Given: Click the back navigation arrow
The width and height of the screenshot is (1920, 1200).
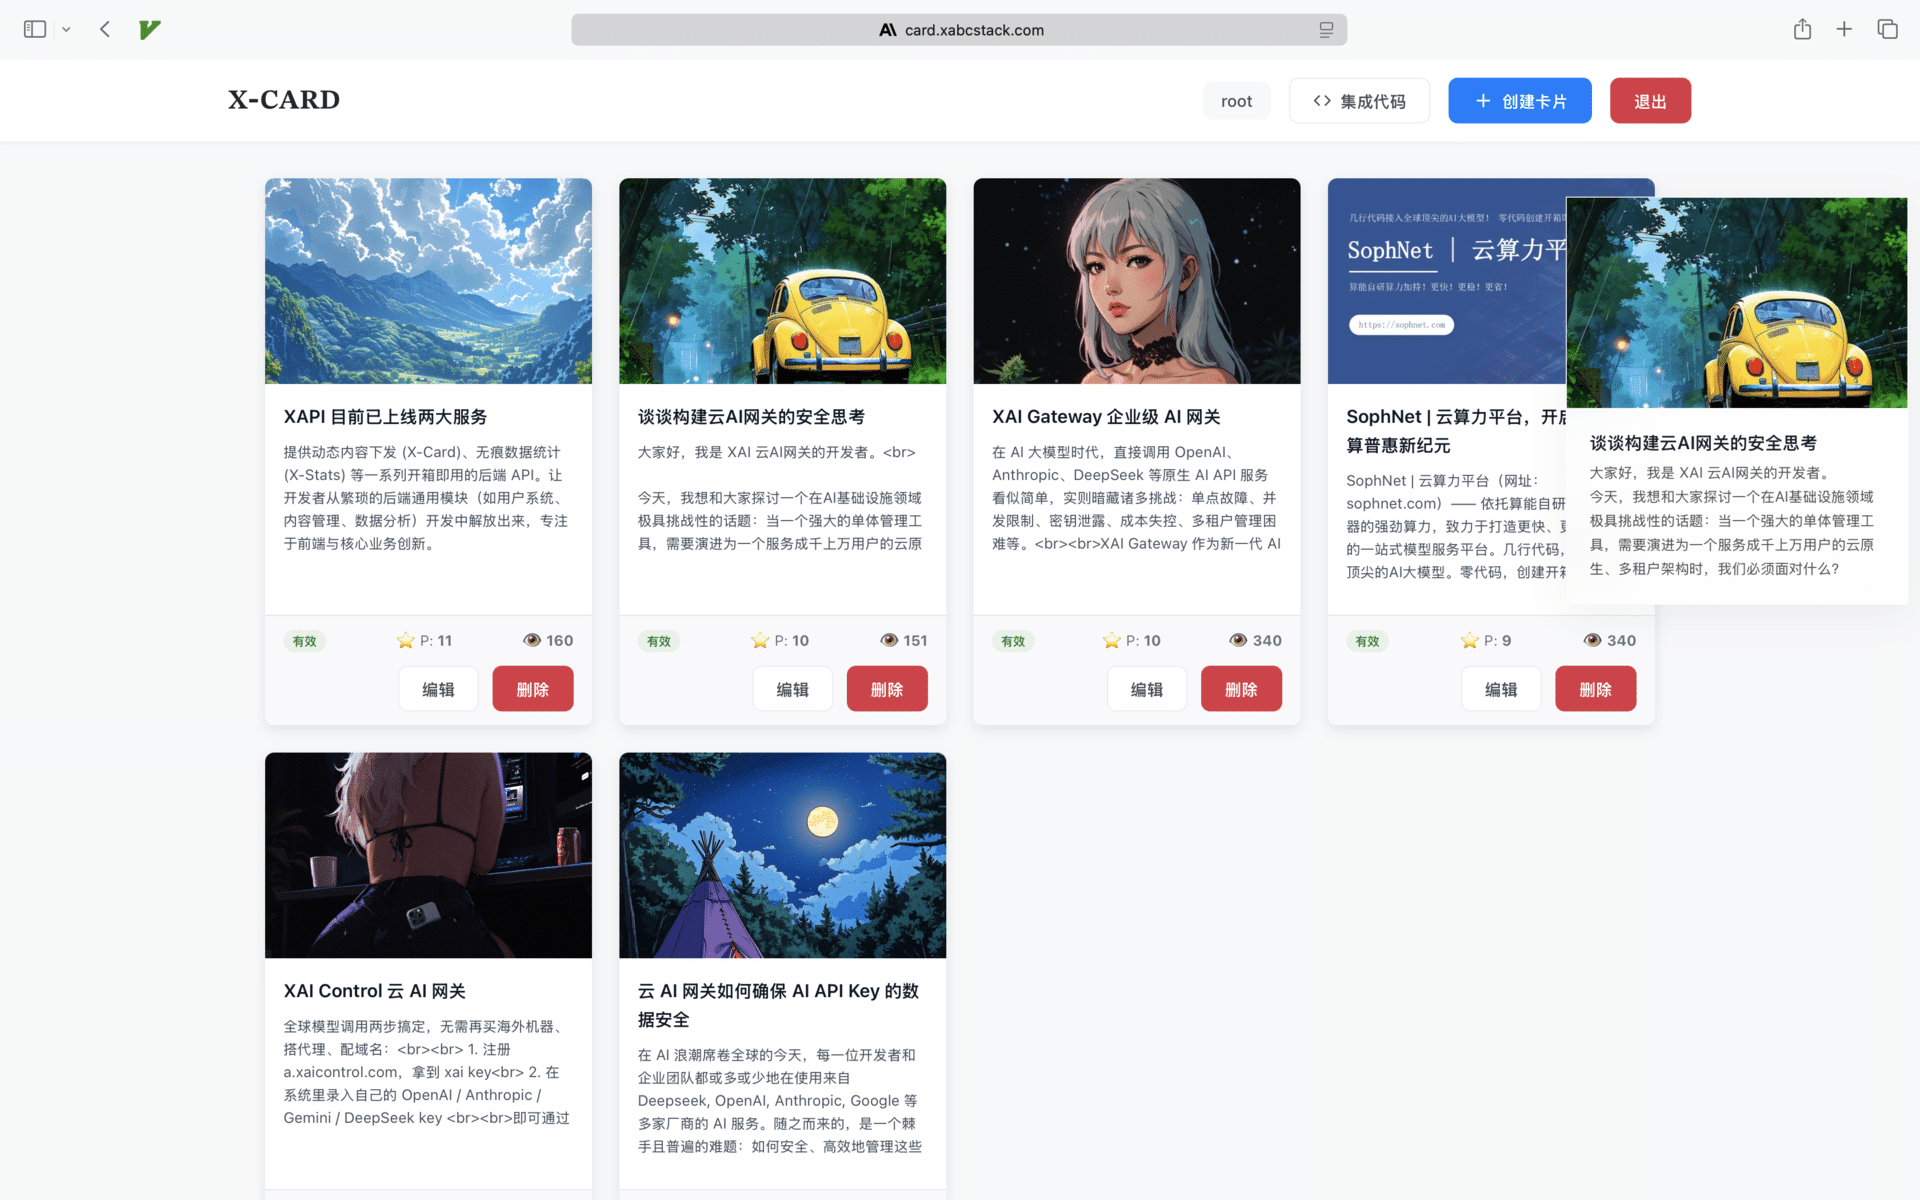Looking at the screenshot, I should (104, 29).
